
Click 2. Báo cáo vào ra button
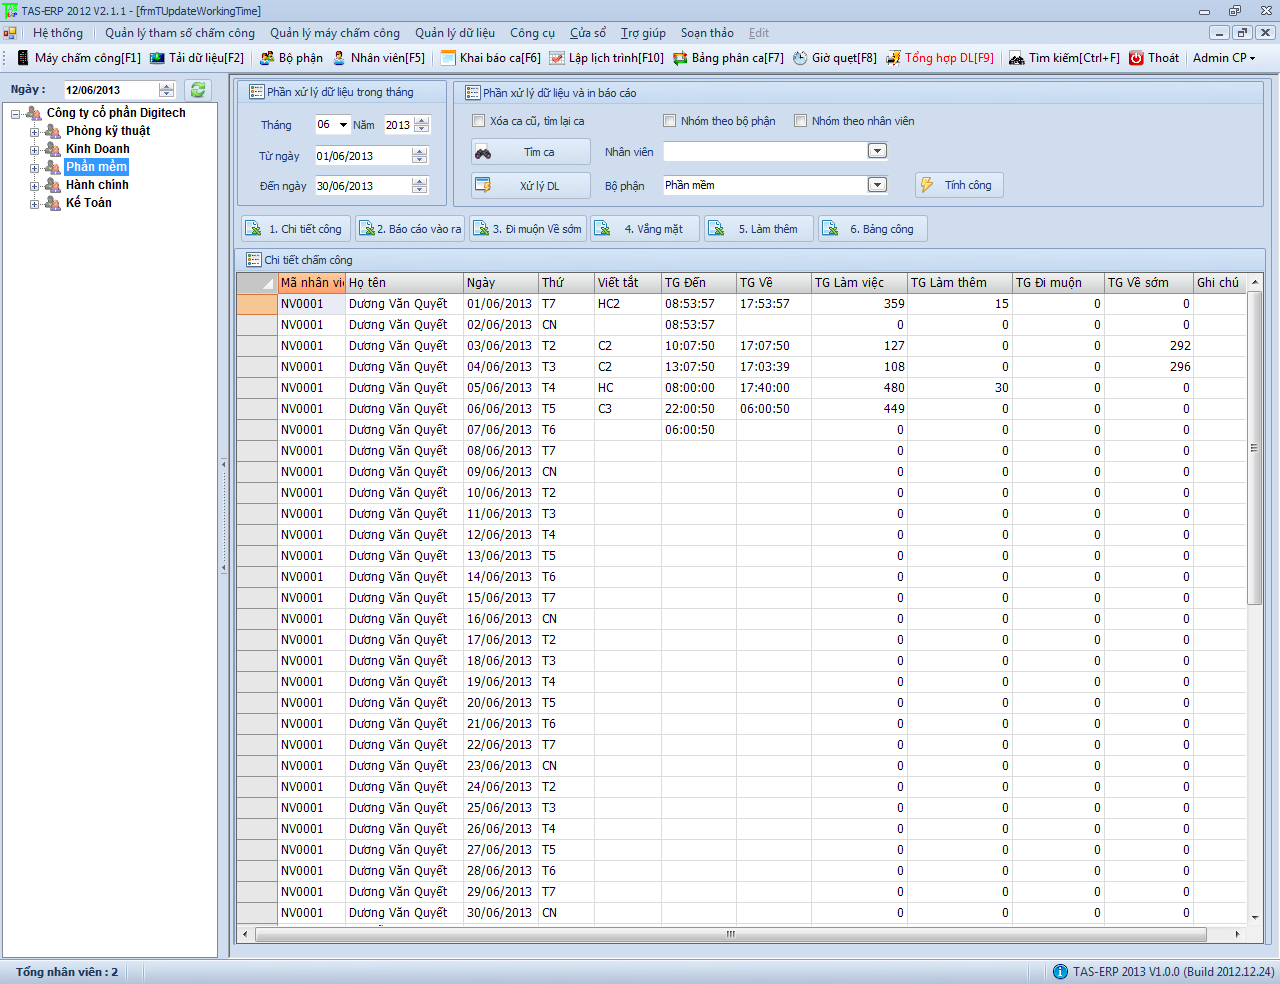410,229
